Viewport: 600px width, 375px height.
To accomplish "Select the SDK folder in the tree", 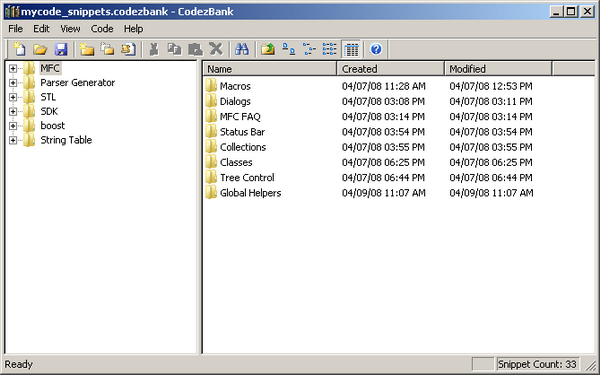I will [49, 111].
